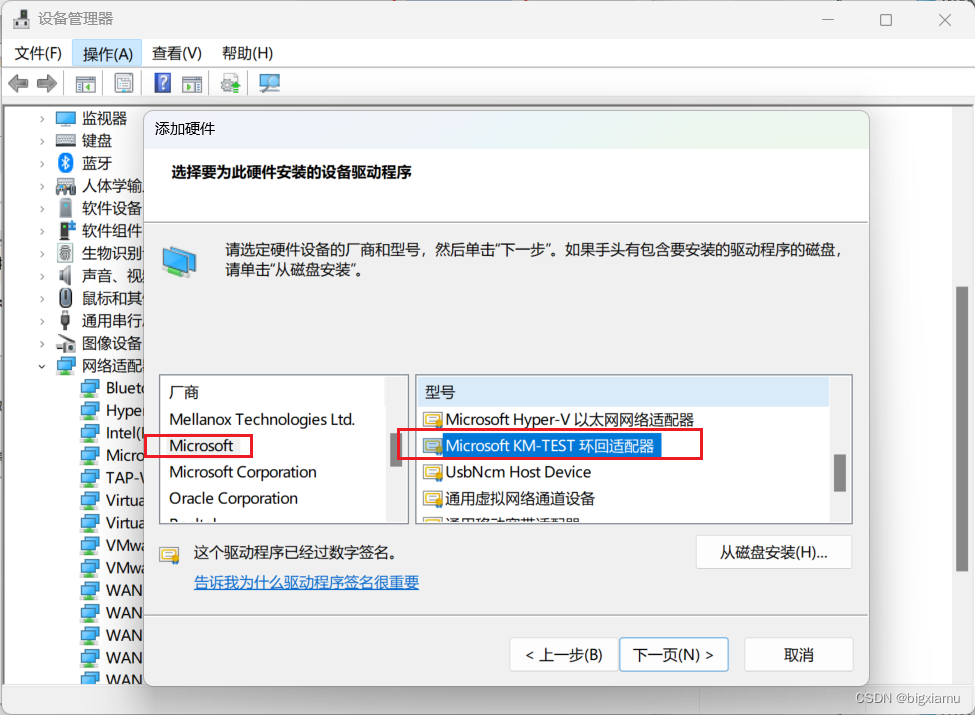
Task: Click the show/hide console tree icon
Action: tap(86, 83)
